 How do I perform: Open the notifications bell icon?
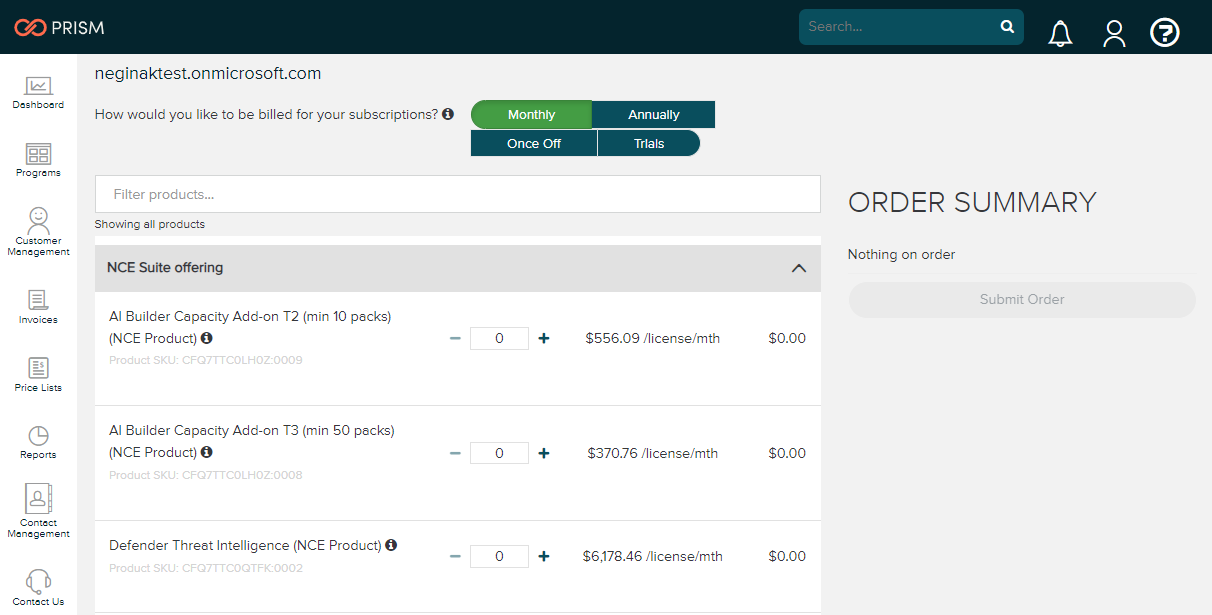pos(1060,33)
